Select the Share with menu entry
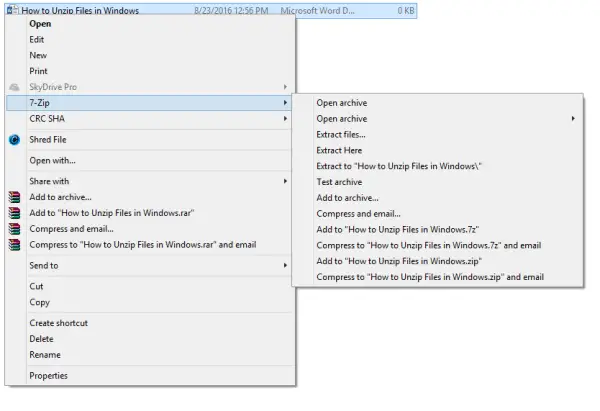Viewport: 600px width, 411px height. [x=150, y=181]
